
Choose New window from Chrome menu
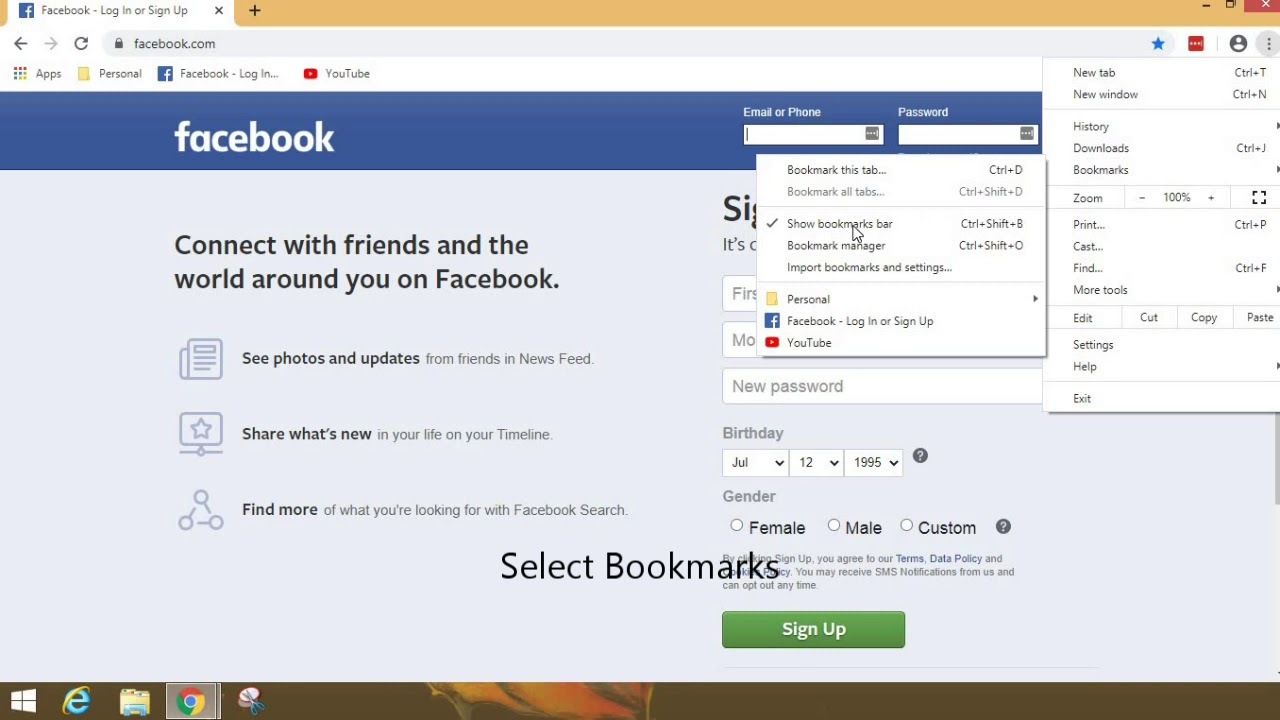pyautogui.click(x=1162, y=95)
